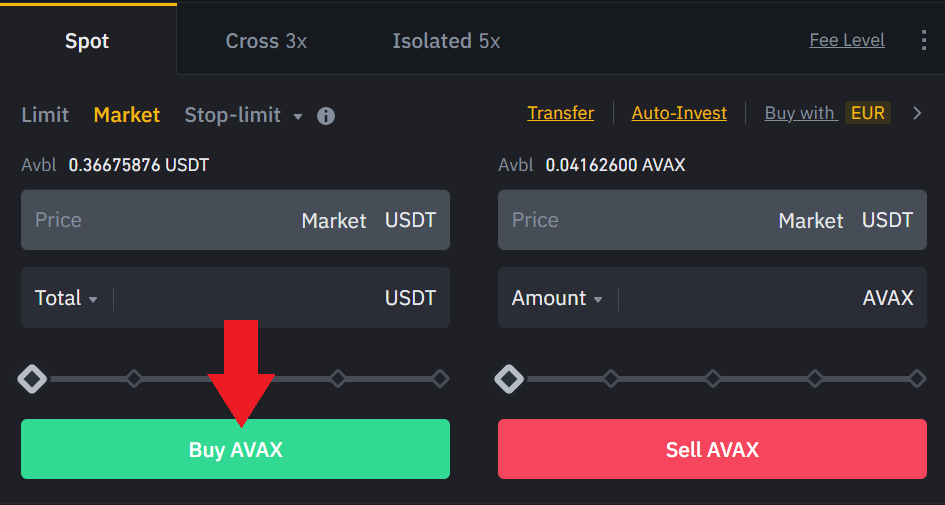Open the Amount dropdown in sell panel
Viewport: 945px width, 505px height.
(x=557, y=298)
